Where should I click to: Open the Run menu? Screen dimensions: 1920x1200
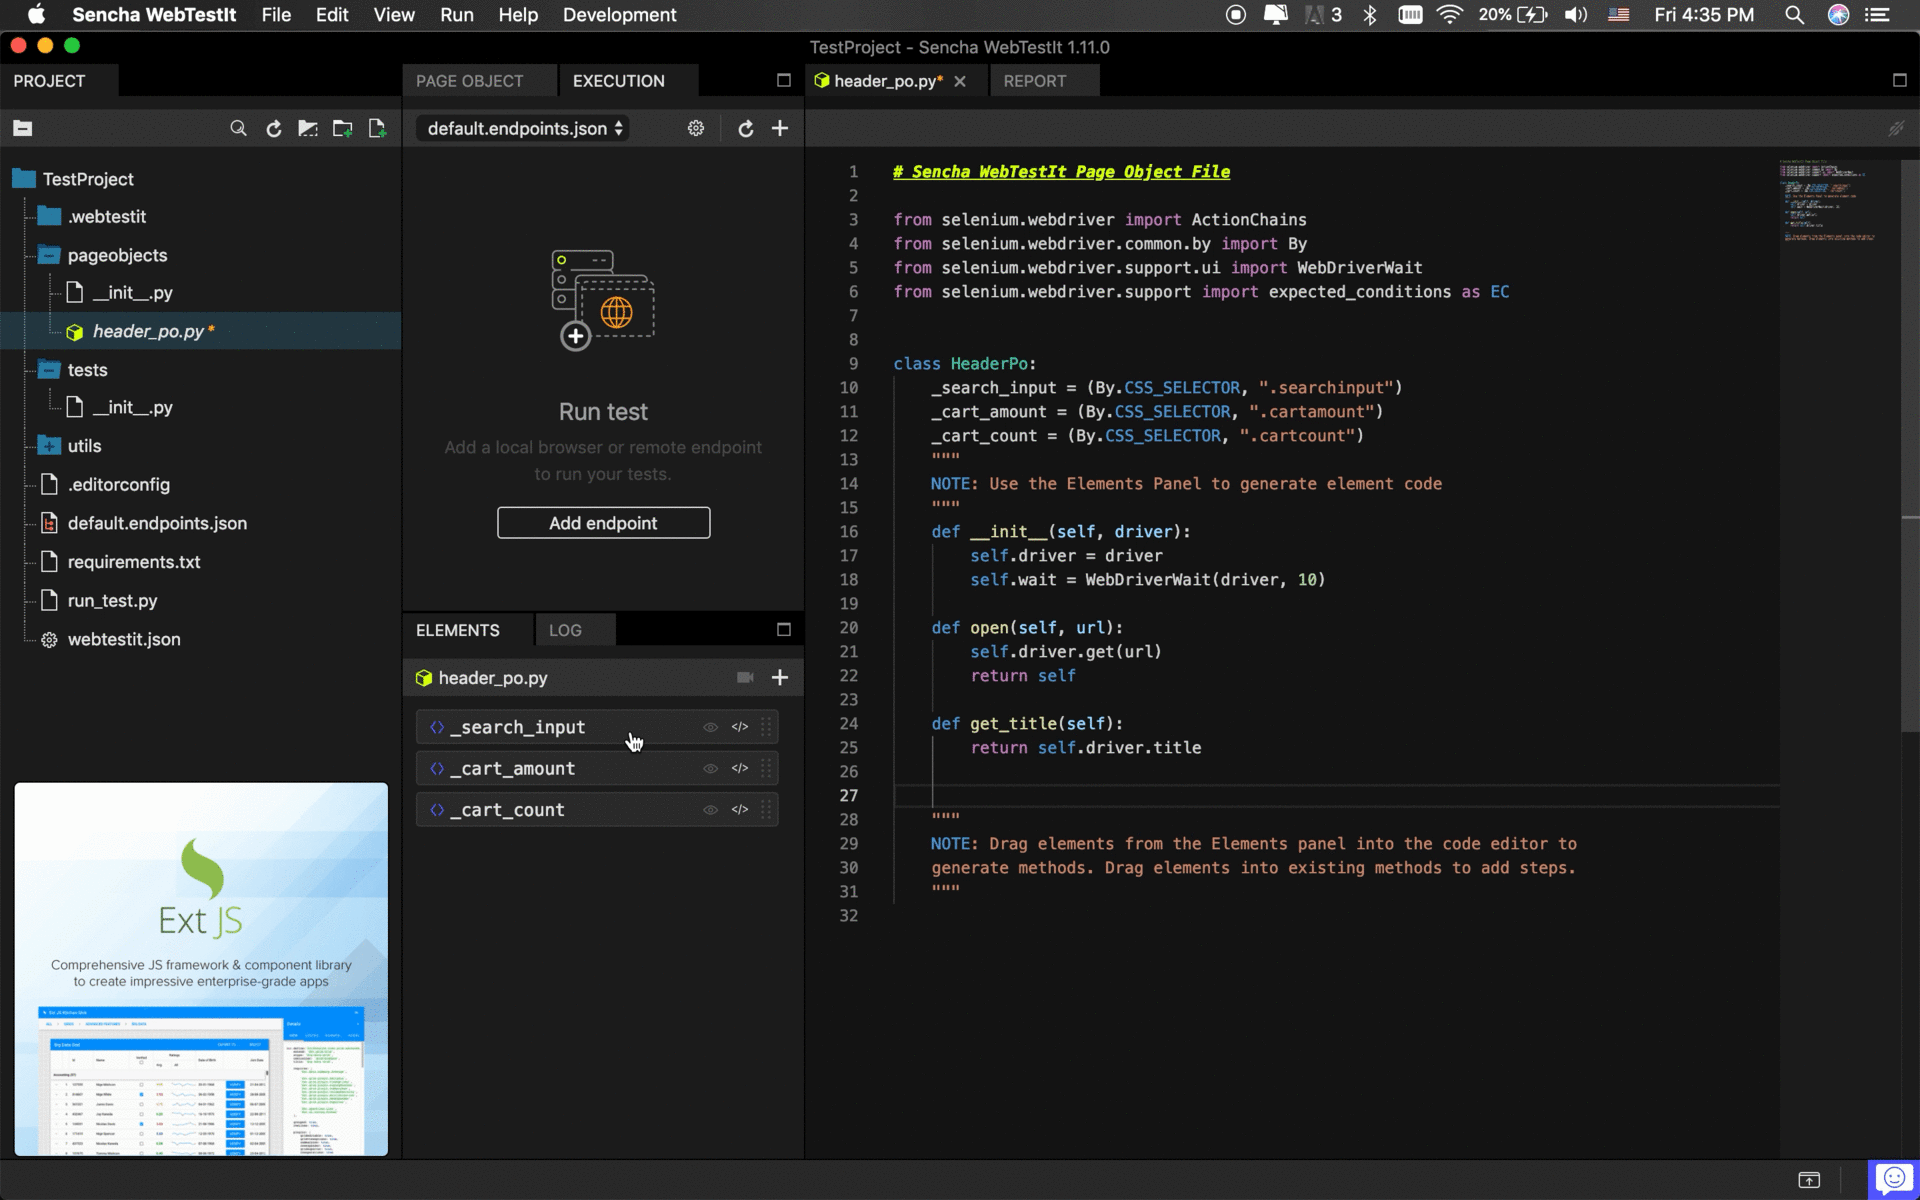(x=457, y=15)
